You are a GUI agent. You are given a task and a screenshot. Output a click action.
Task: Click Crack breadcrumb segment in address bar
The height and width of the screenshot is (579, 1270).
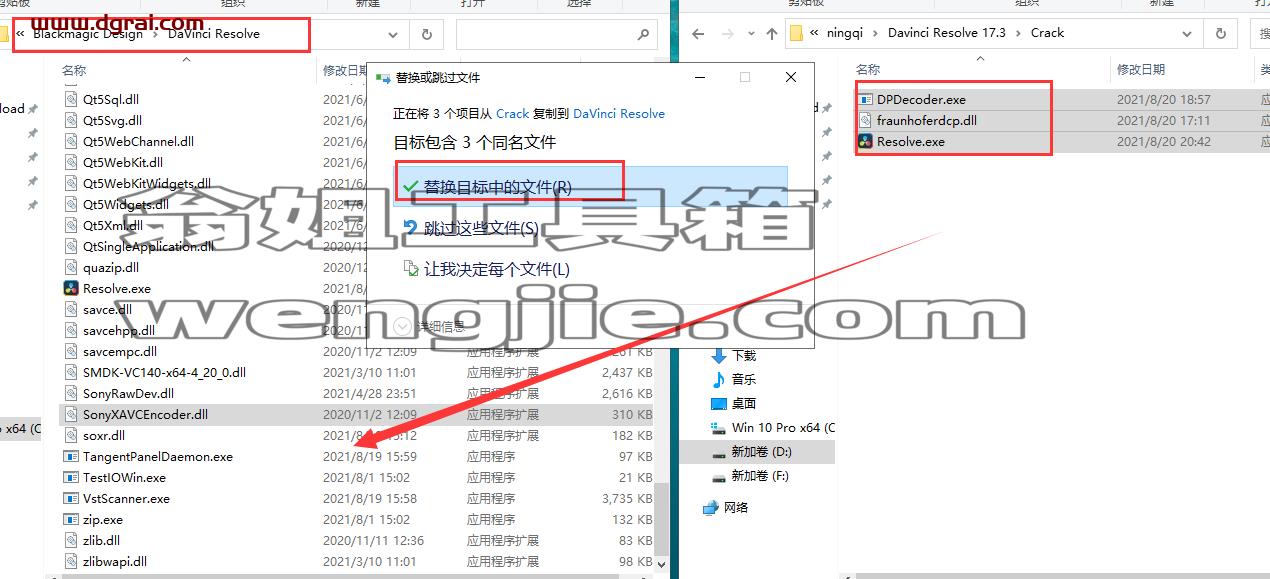(x=1047, y=33)
